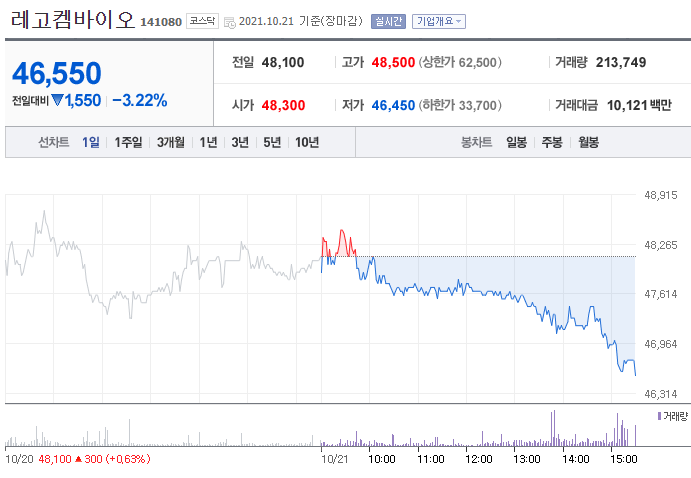Click the 봉차트 label

476,142
